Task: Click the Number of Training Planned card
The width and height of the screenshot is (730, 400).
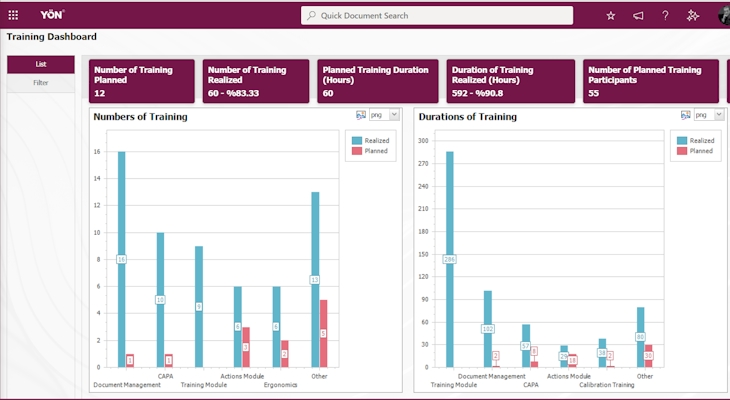Action: click(x=142, y=81)
